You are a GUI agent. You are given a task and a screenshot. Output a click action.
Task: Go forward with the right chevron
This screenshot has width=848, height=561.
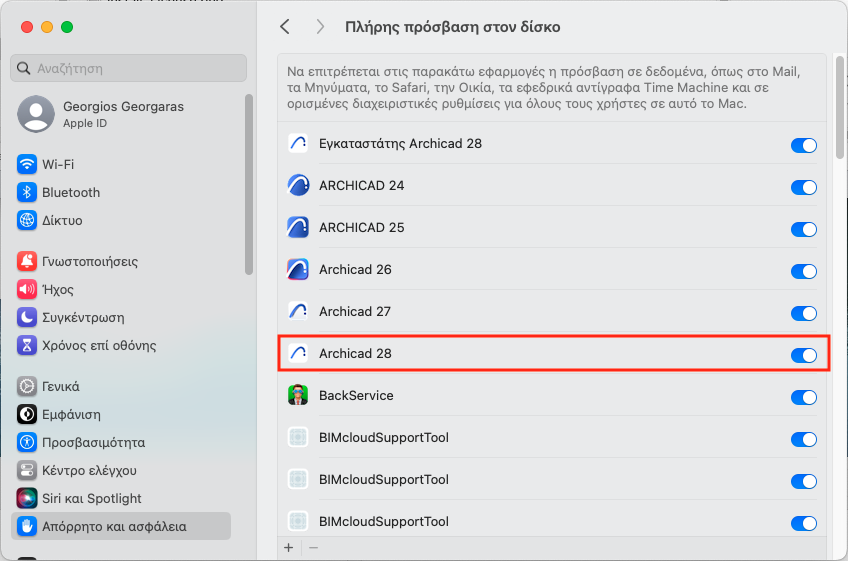[x=320, y=27]
